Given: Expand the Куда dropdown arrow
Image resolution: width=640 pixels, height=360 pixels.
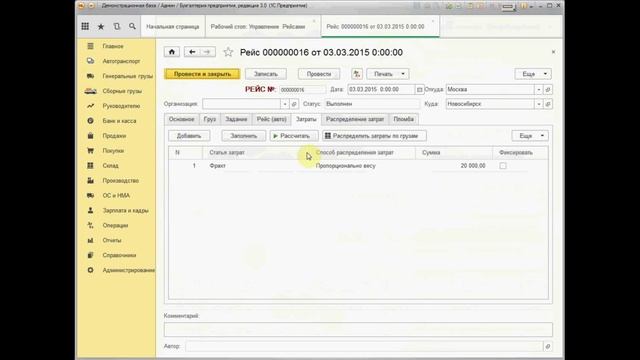Looking at the screenshot, I should tap(538, 104).
